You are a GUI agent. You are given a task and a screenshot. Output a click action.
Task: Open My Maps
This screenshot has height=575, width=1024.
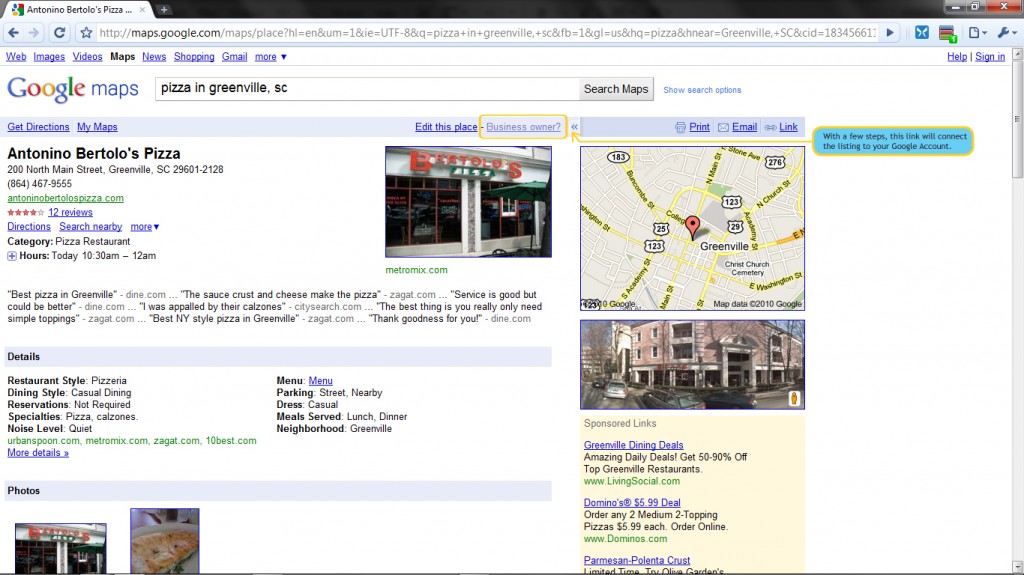97,127
